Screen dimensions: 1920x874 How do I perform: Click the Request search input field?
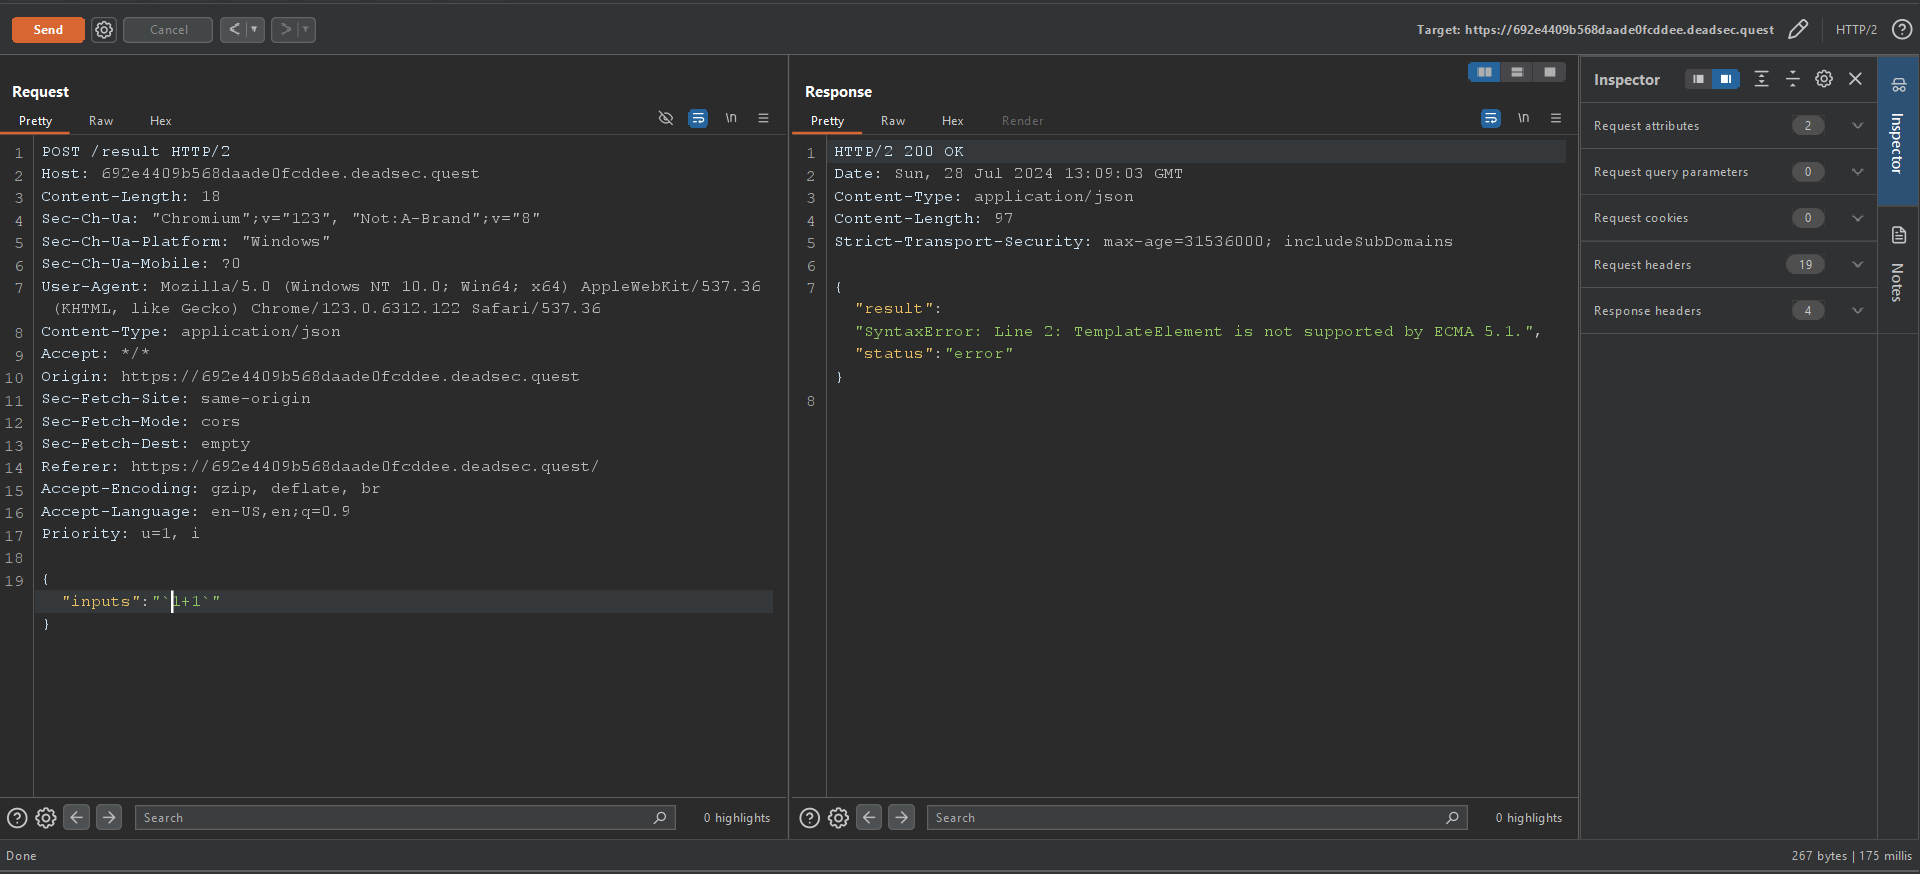tap(395, 818)
